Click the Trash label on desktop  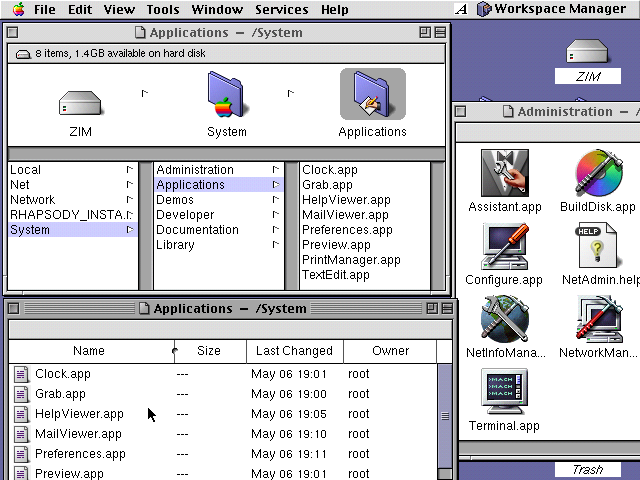click(587, 469)
